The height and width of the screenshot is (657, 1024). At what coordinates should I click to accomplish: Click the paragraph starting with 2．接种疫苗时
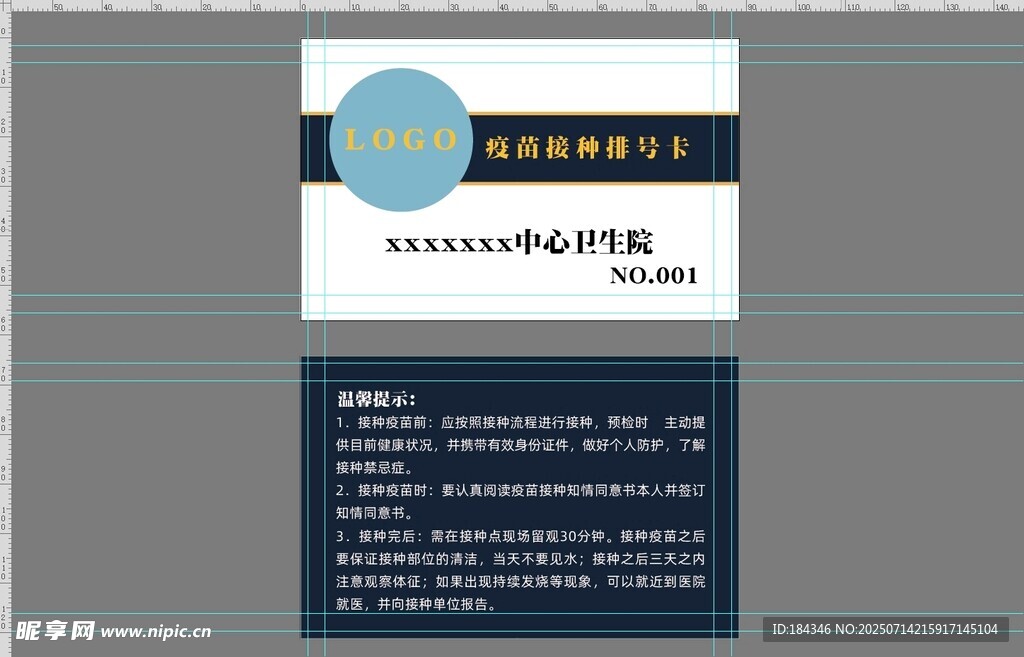tap(520, 501)
